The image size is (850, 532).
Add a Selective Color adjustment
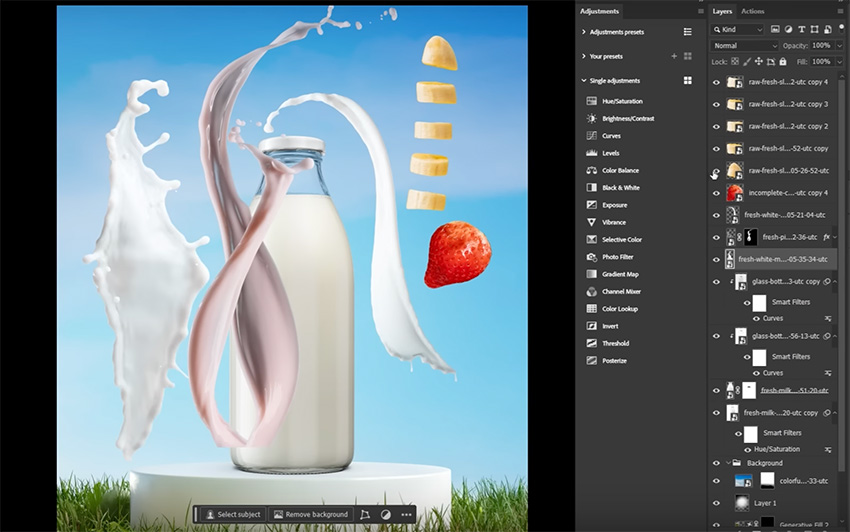point(614,240)
